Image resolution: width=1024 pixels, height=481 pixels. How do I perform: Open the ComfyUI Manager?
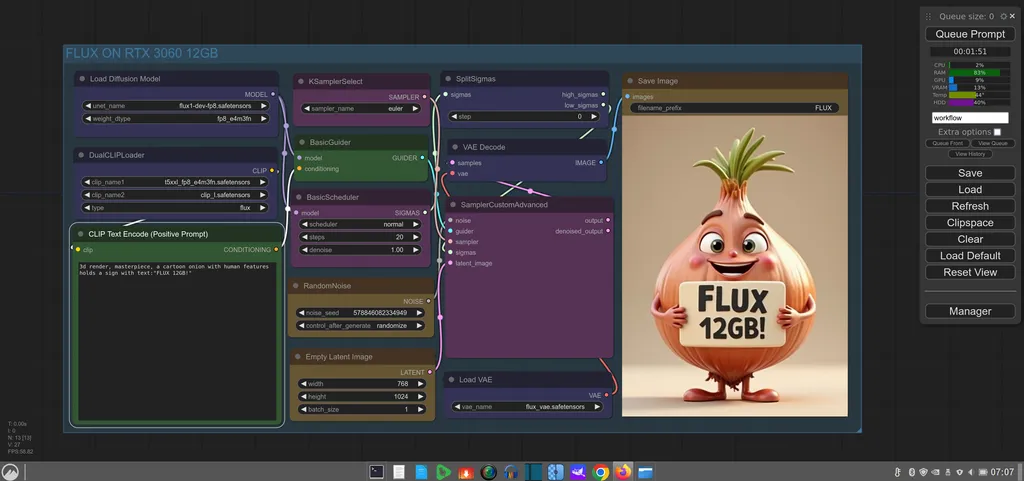[x=970, y=311]
